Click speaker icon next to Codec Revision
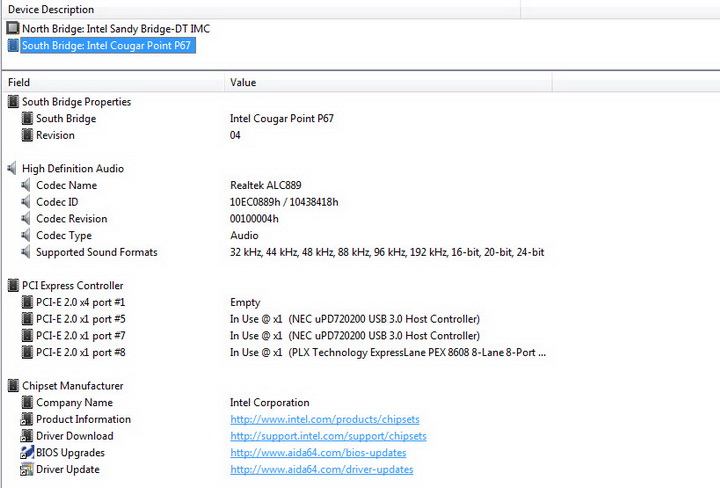The height and width of the screenshot is (488, 720). click(26, 219)
